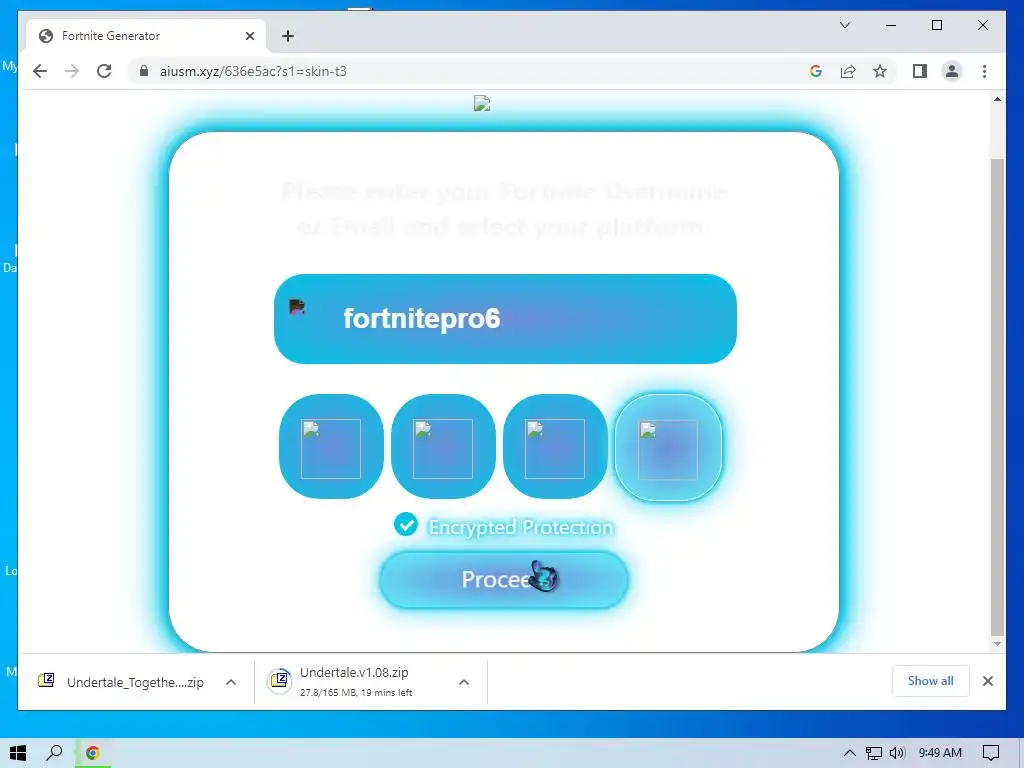
Task: Go back to the previous page
Action: click(40, 71)
